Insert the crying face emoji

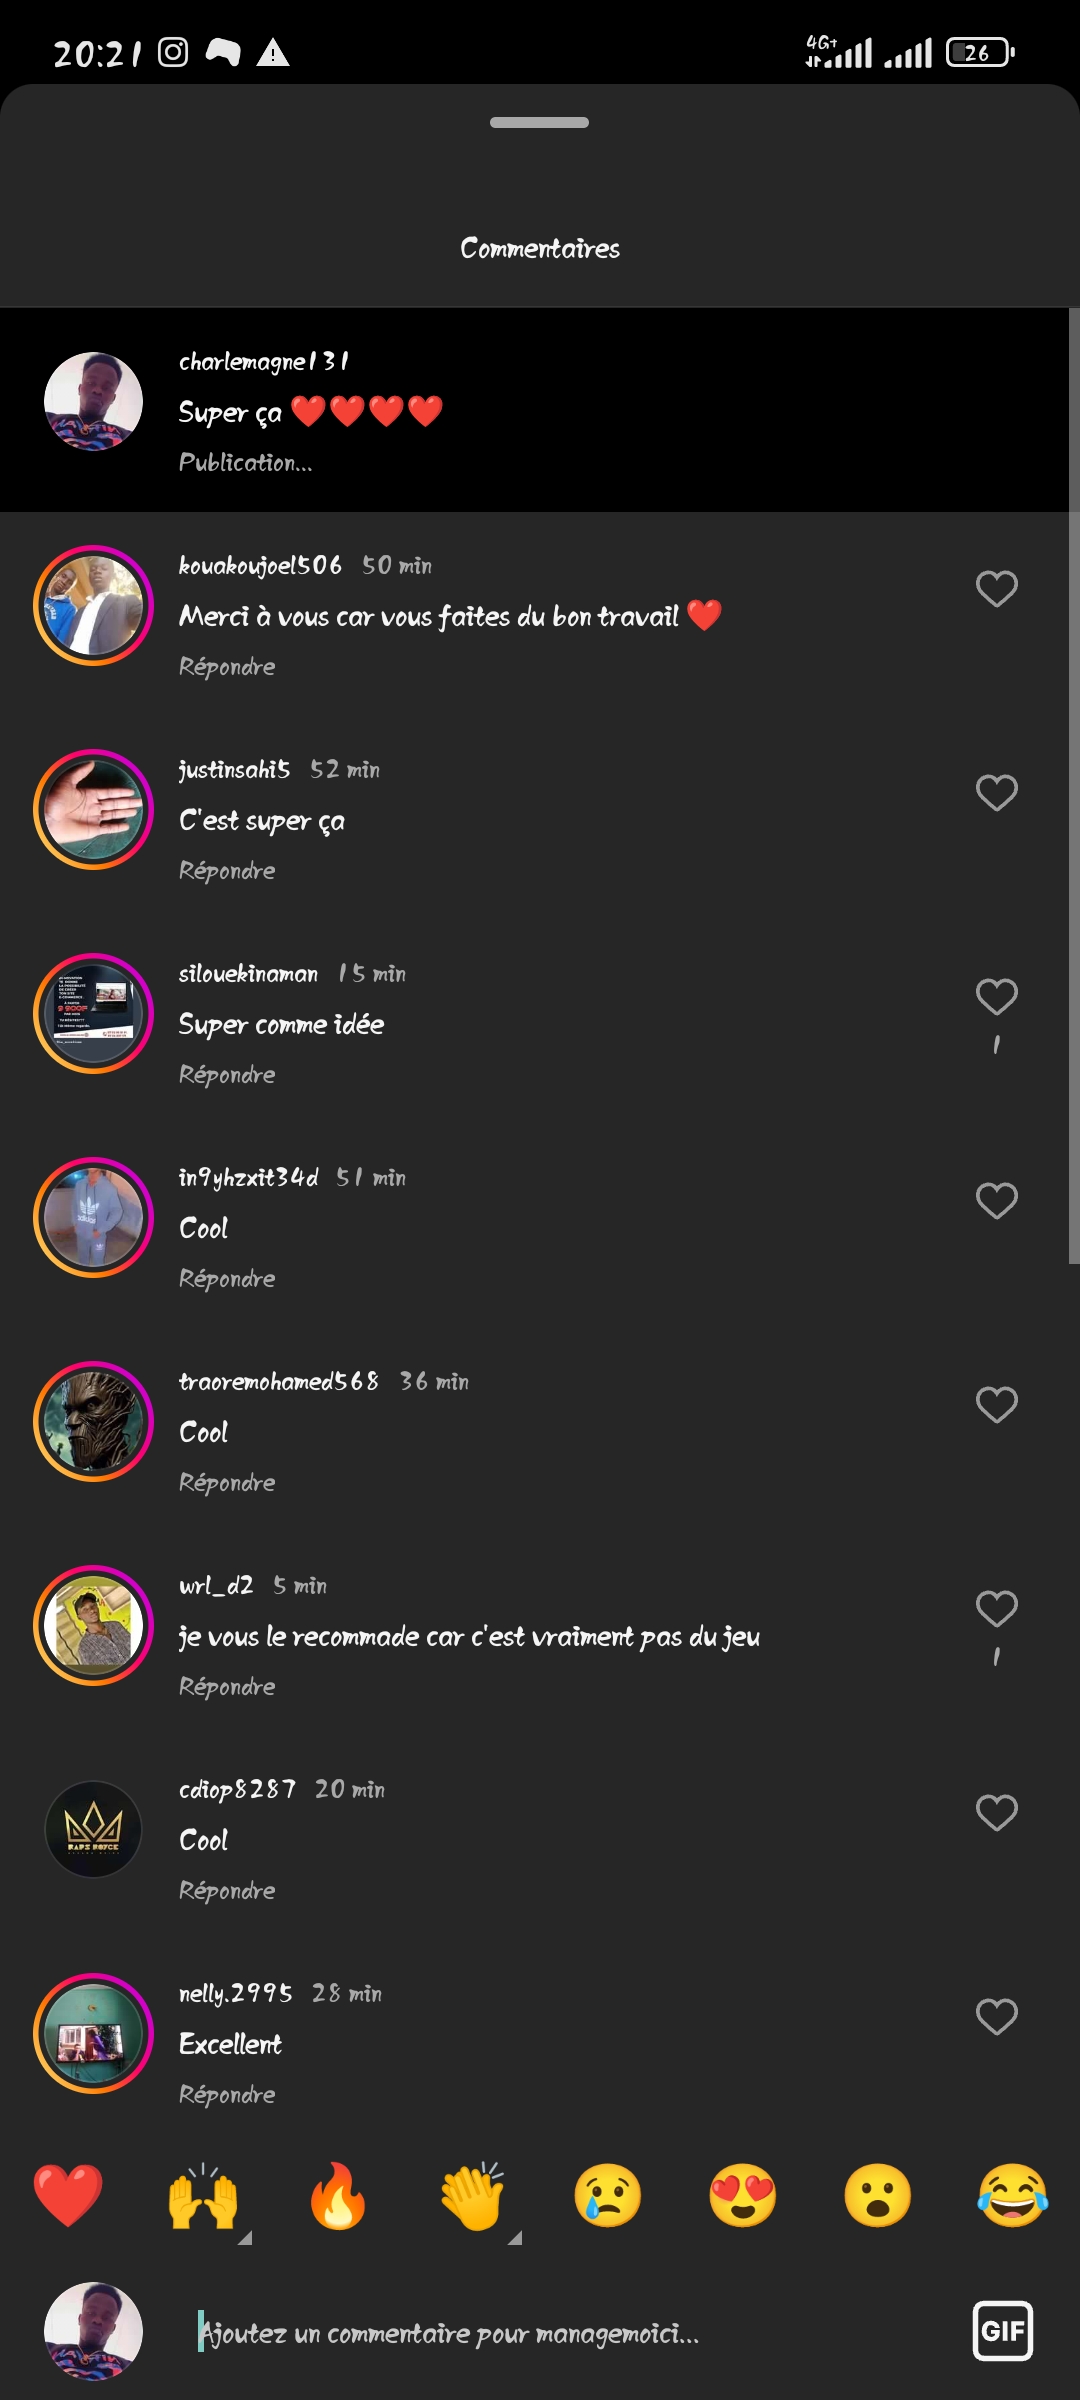pos(608,2196)
